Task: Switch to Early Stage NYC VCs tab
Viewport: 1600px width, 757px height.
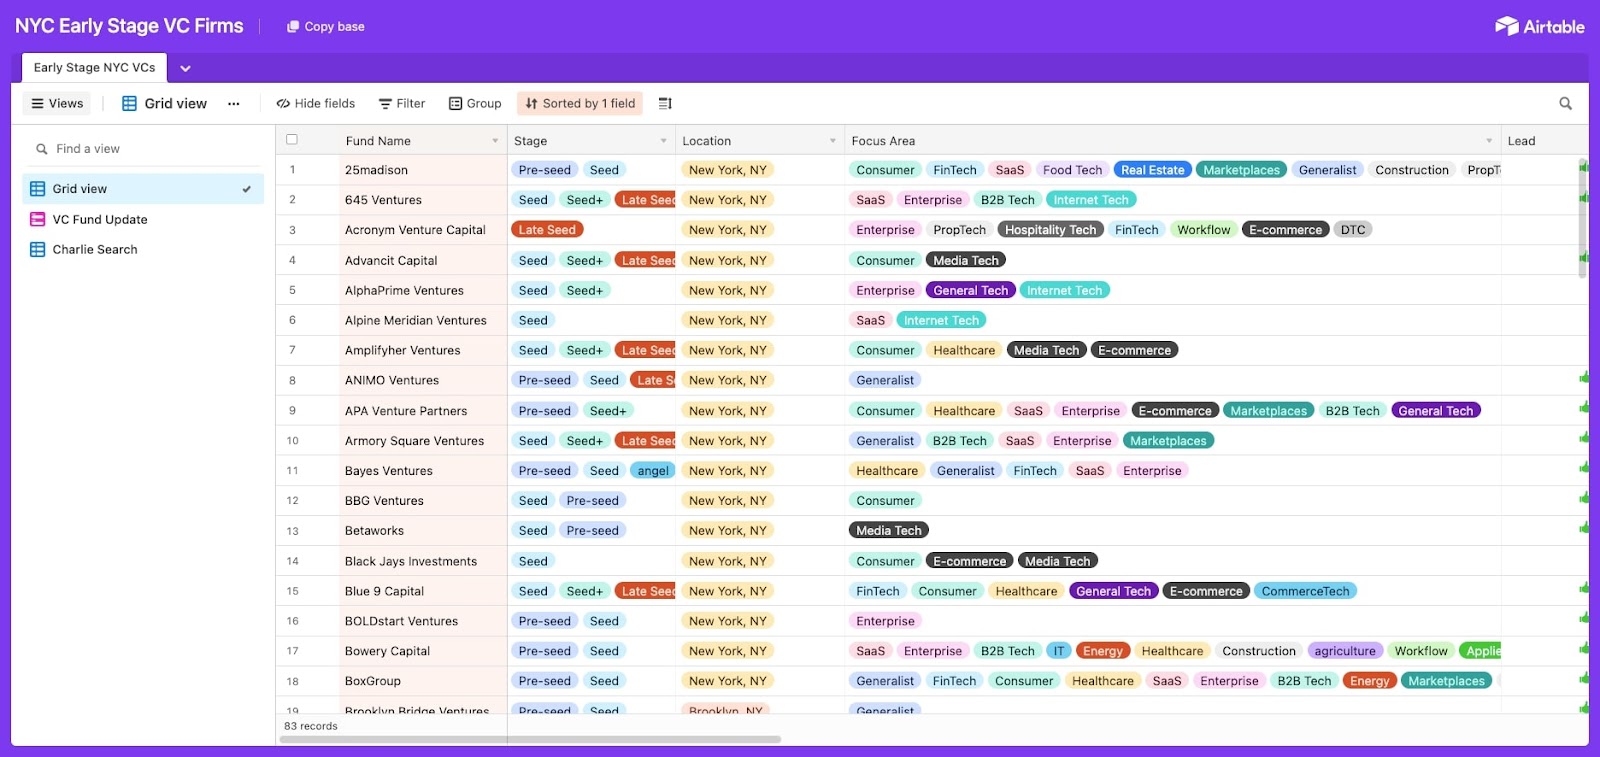Action: pos(94,67)
